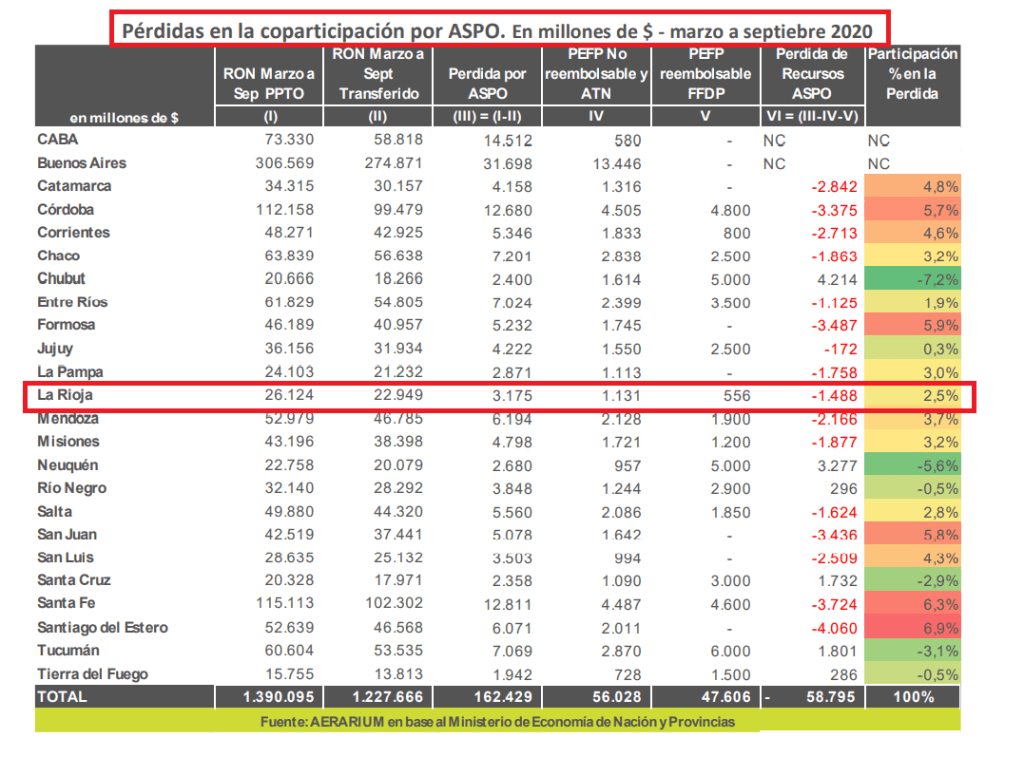The width and height of the screenshot is (1024, 757).
Task: Click the Participación % en la Perdida header
Action: click(x=912, y=74)
